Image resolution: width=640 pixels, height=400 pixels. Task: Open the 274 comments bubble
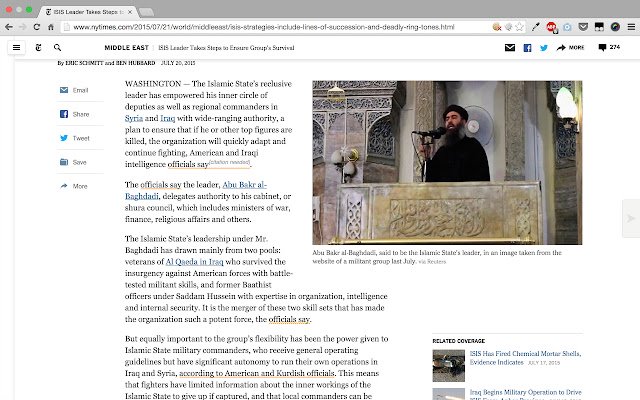pos(609,47)
